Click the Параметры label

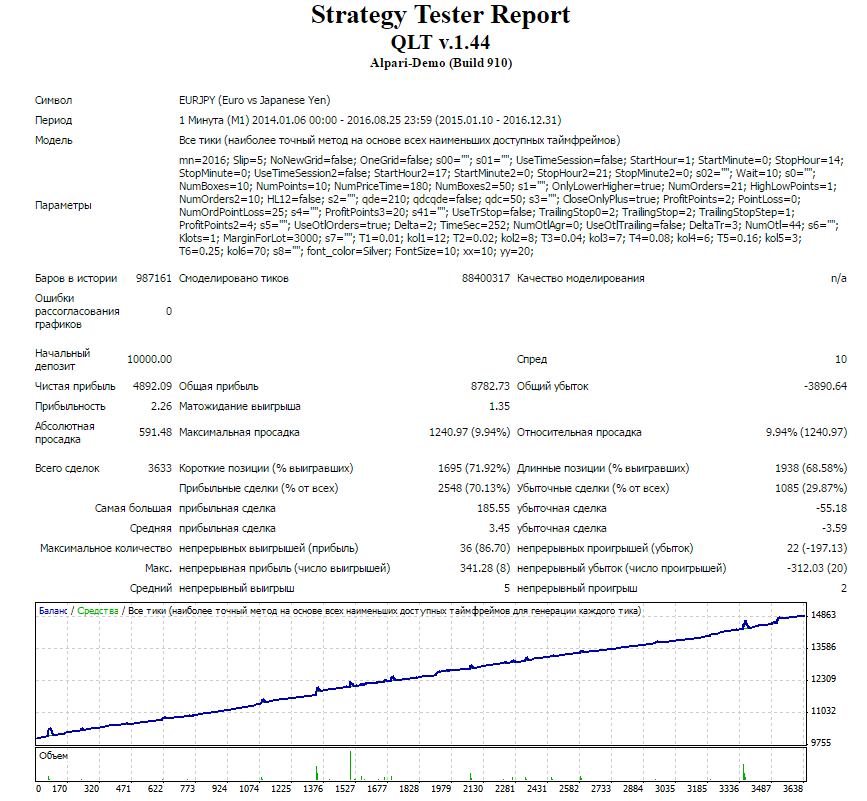[x=63, y=205]
